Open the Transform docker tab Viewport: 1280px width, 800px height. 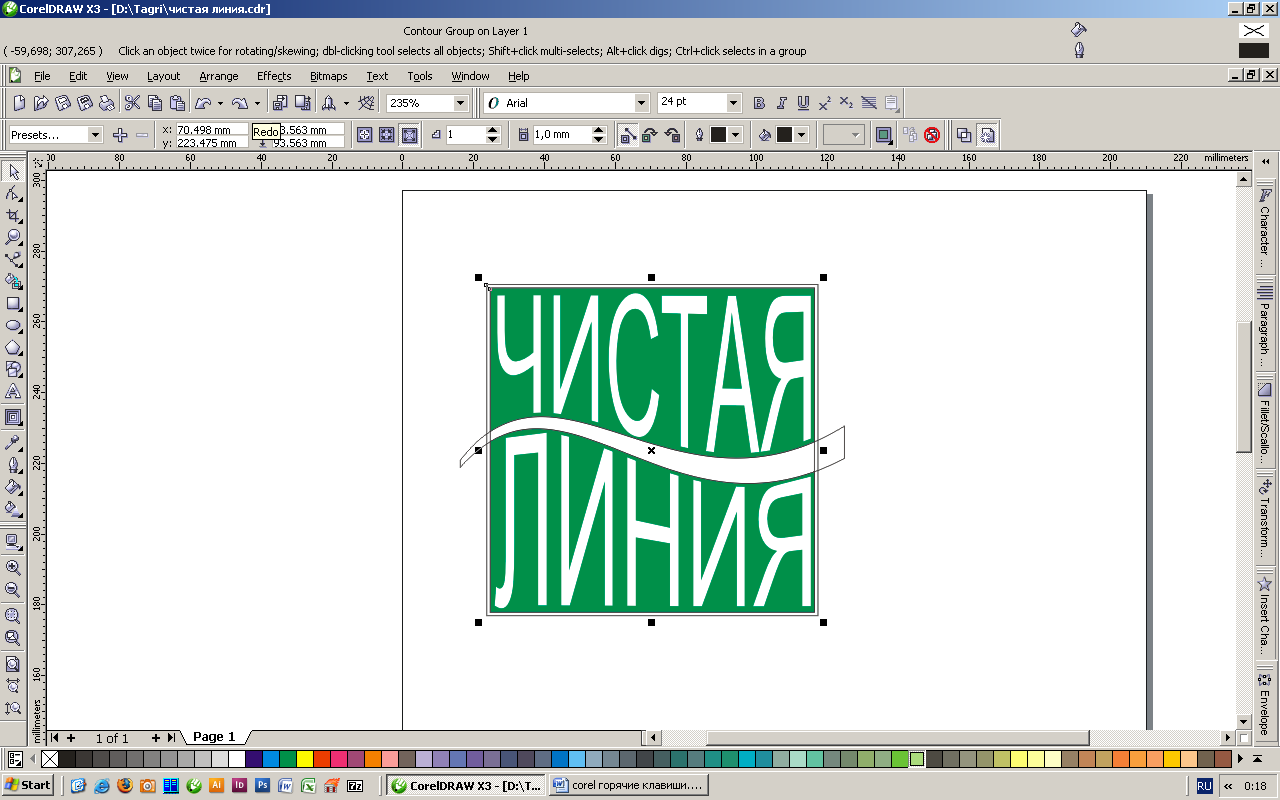pos(1265,518)
